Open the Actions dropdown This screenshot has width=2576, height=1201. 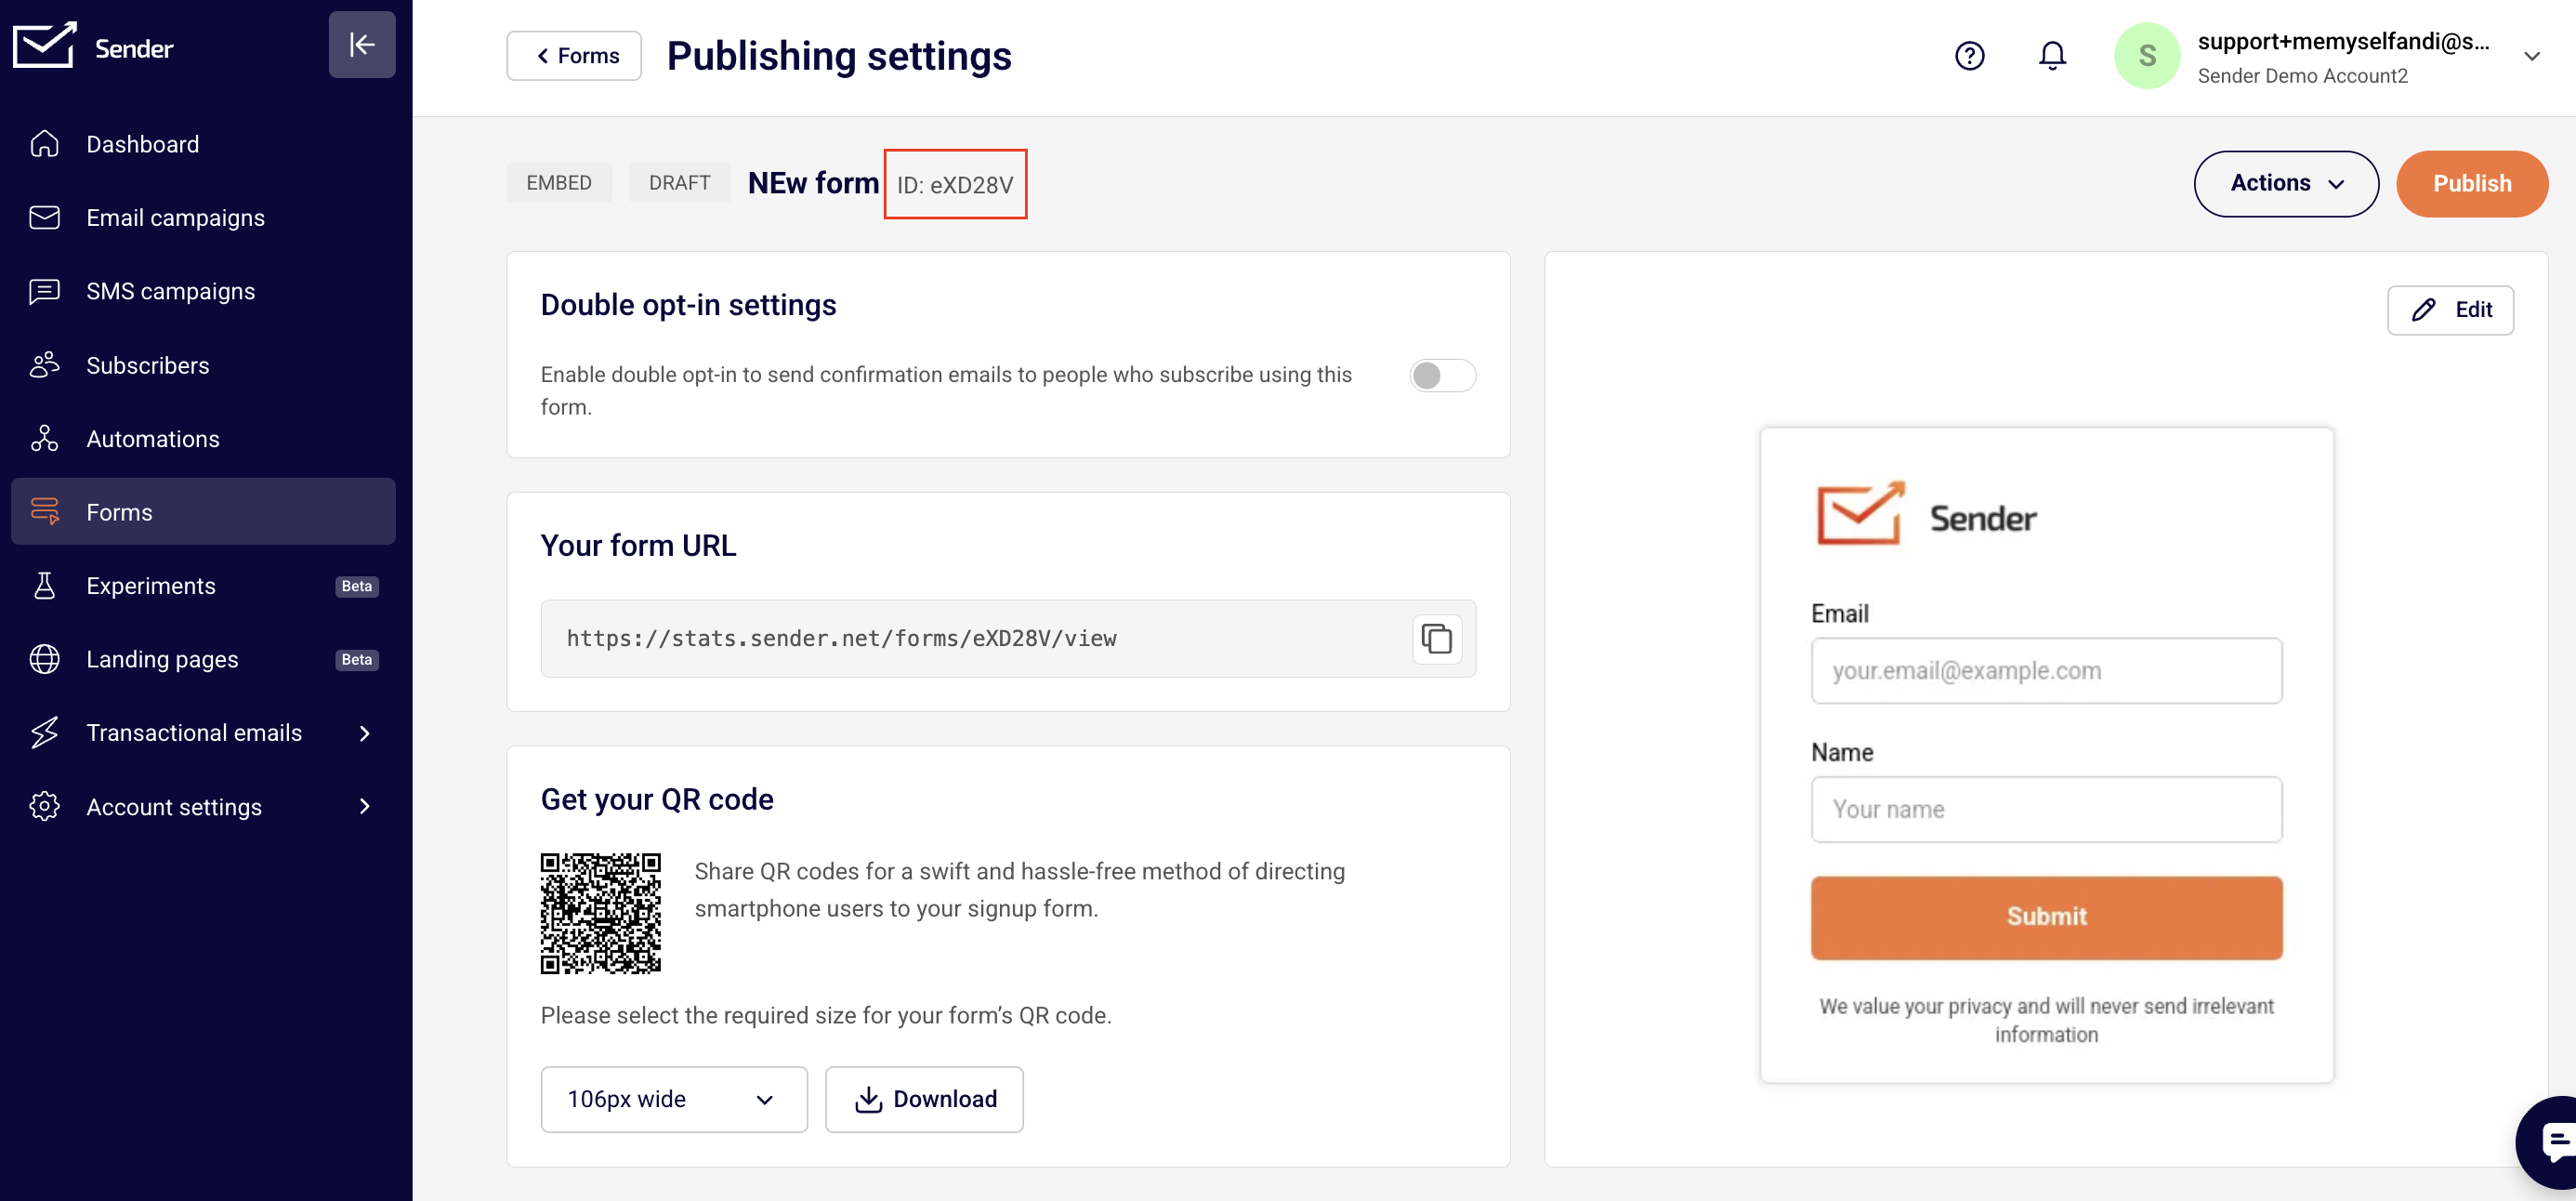[x=2285, y=184]
